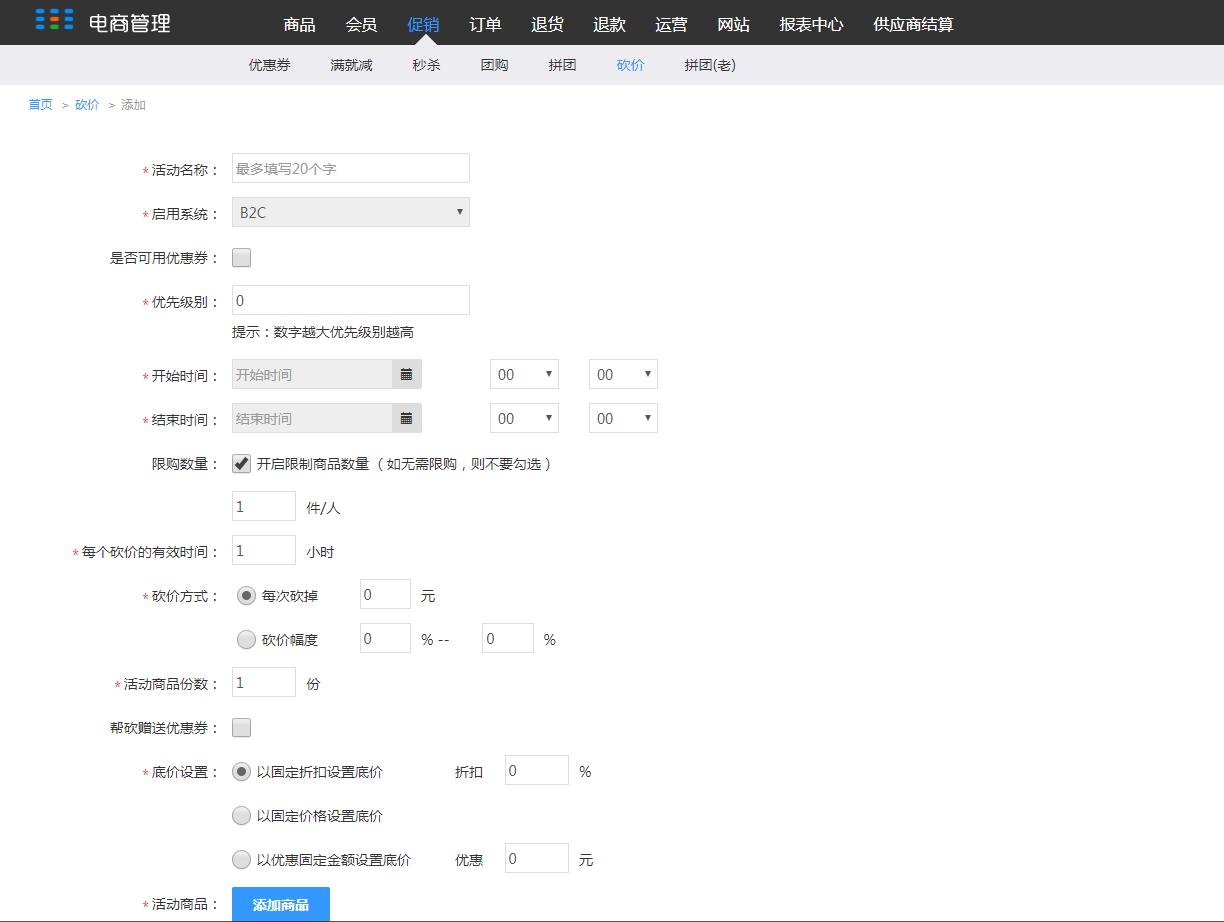The height and width of the screenshot is (922, 1224).
Task: Click the 添加 breadcrumb text
Action: (x=133, y=104)
